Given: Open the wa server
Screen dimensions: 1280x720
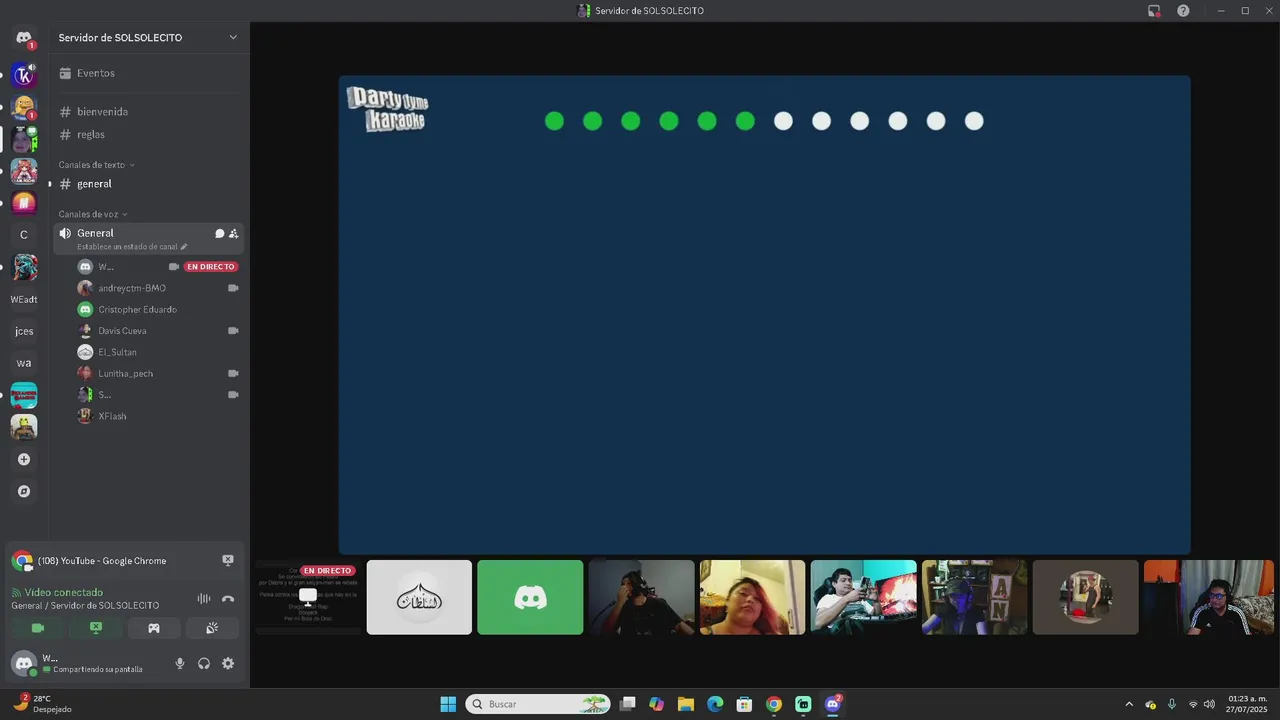Looking at the screenshot, I should (24, 363).
